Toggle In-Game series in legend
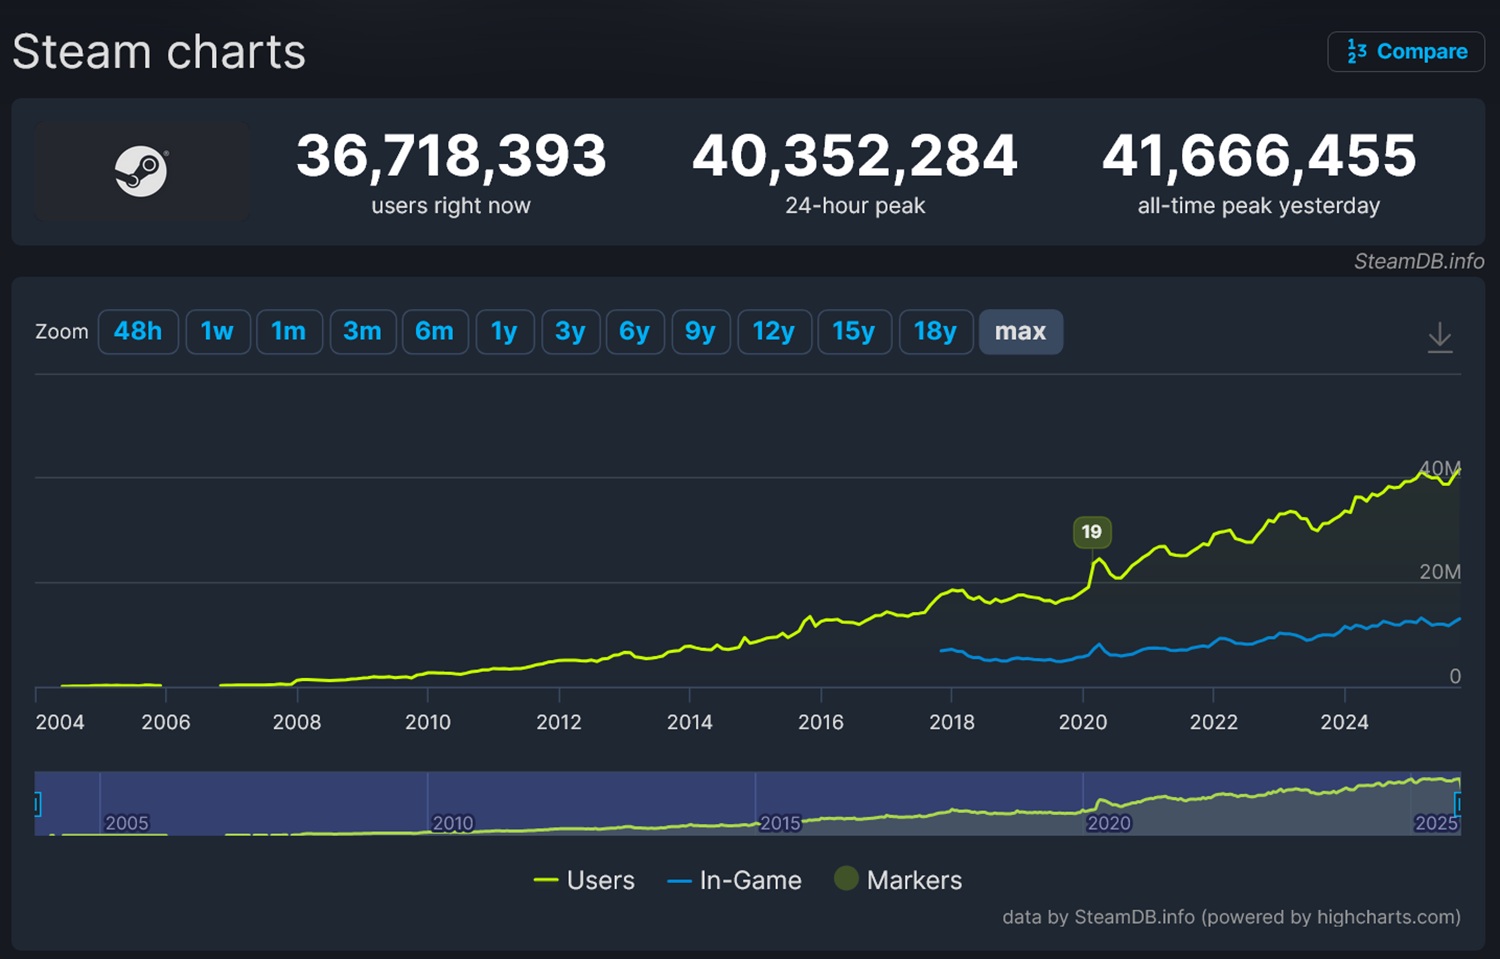Screen dimensions: 1500x959 pyautogui.click(x=735, y=880)
